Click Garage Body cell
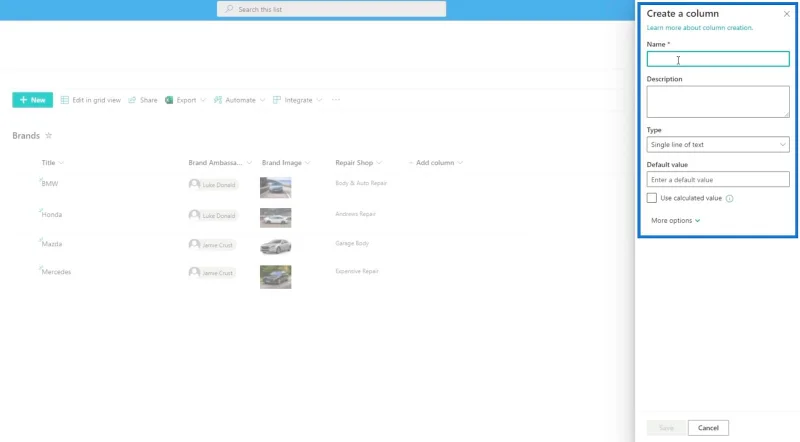800x442 pixels. tap(352, 243)
